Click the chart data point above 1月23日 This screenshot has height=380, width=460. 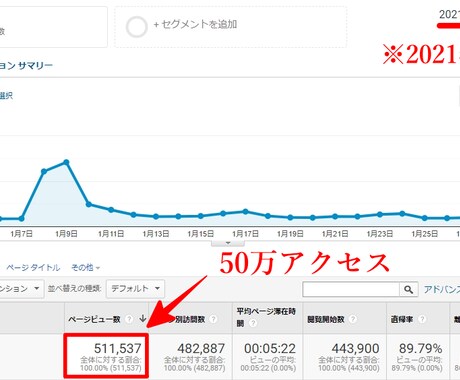point(380,214)
